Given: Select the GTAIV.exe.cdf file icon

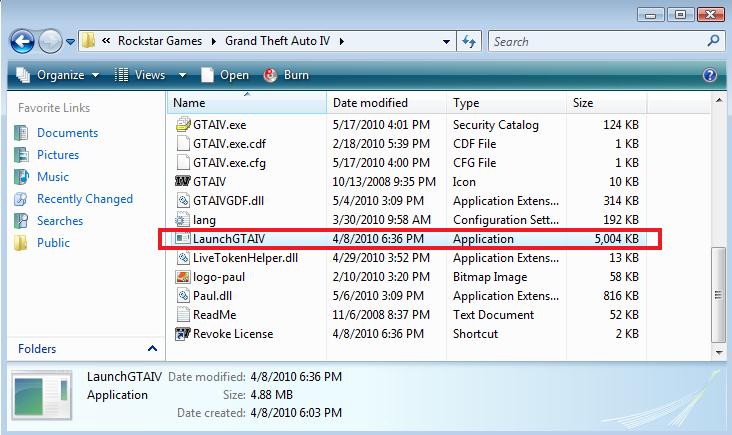Looking at the screenshot, I should pyautogui.click(x=183, y=144).
